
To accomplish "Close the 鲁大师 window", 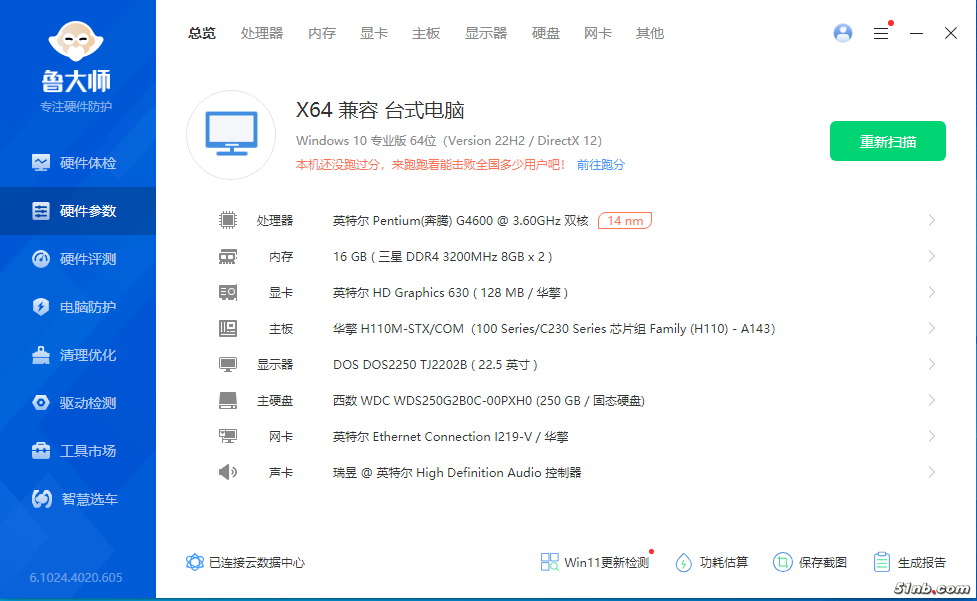I will [951, 33].
